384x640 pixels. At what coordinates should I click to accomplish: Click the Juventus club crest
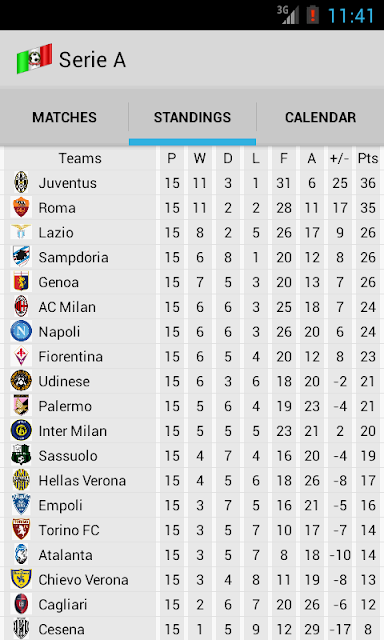click(21, 182)
